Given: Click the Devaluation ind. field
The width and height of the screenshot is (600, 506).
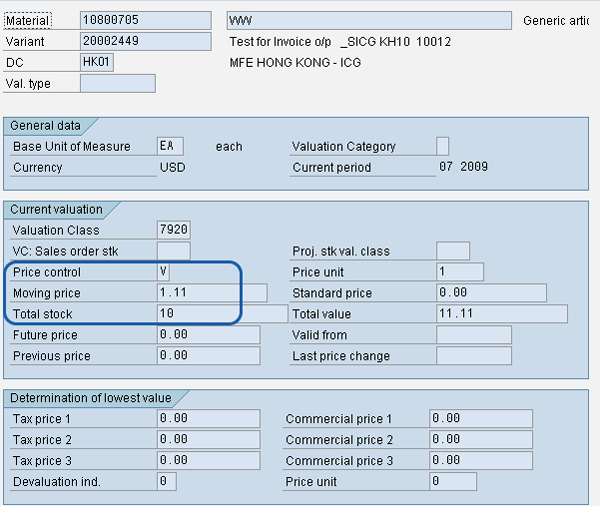Looking at the screenshot, I should (x=166, y=482).
